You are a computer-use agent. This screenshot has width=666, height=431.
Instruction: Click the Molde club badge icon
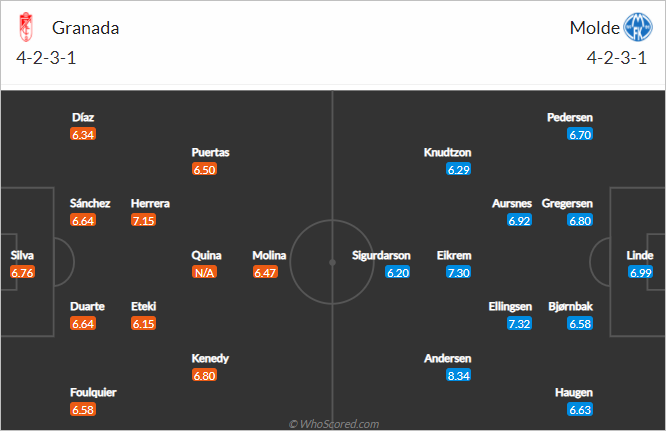click(638, 27)
